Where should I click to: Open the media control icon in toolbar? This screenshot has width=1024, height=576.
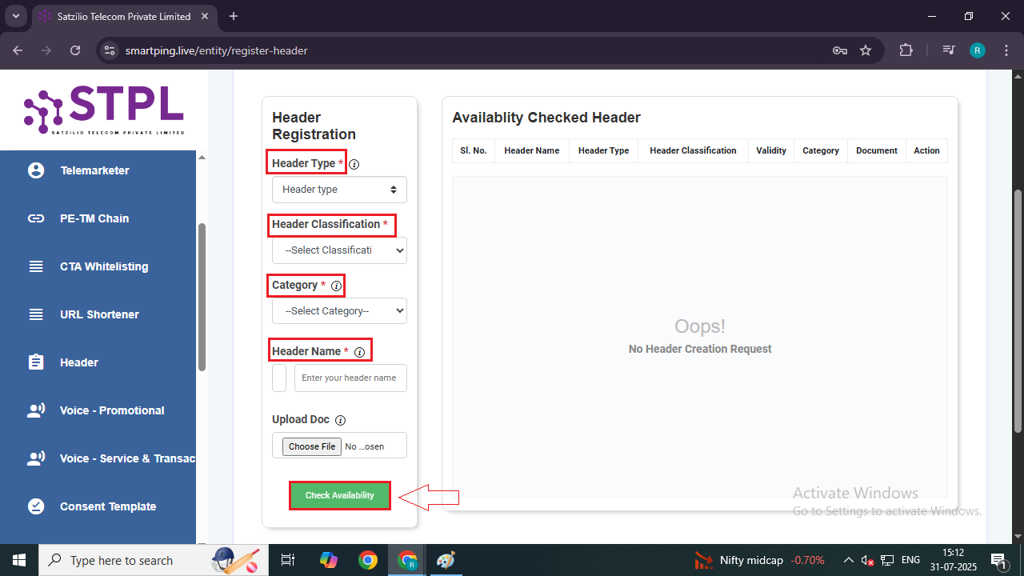pos(949,50)
